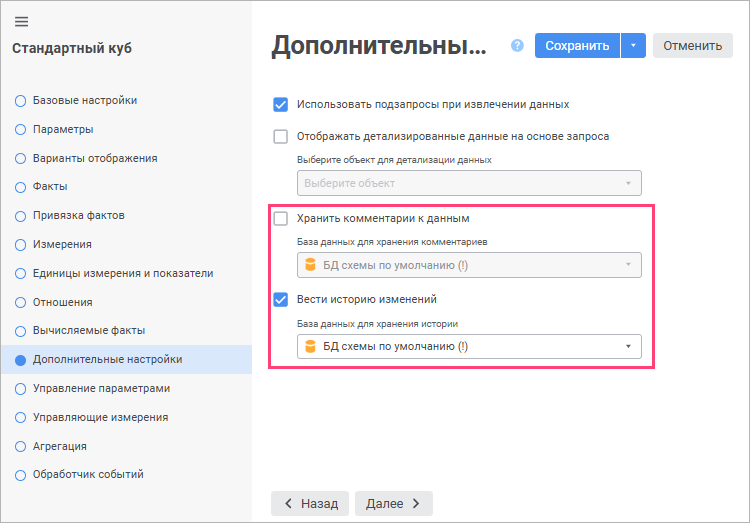Screen dimensions: 750x523
Task: Click the hamburger menu icon
Action: pos(21,22)
